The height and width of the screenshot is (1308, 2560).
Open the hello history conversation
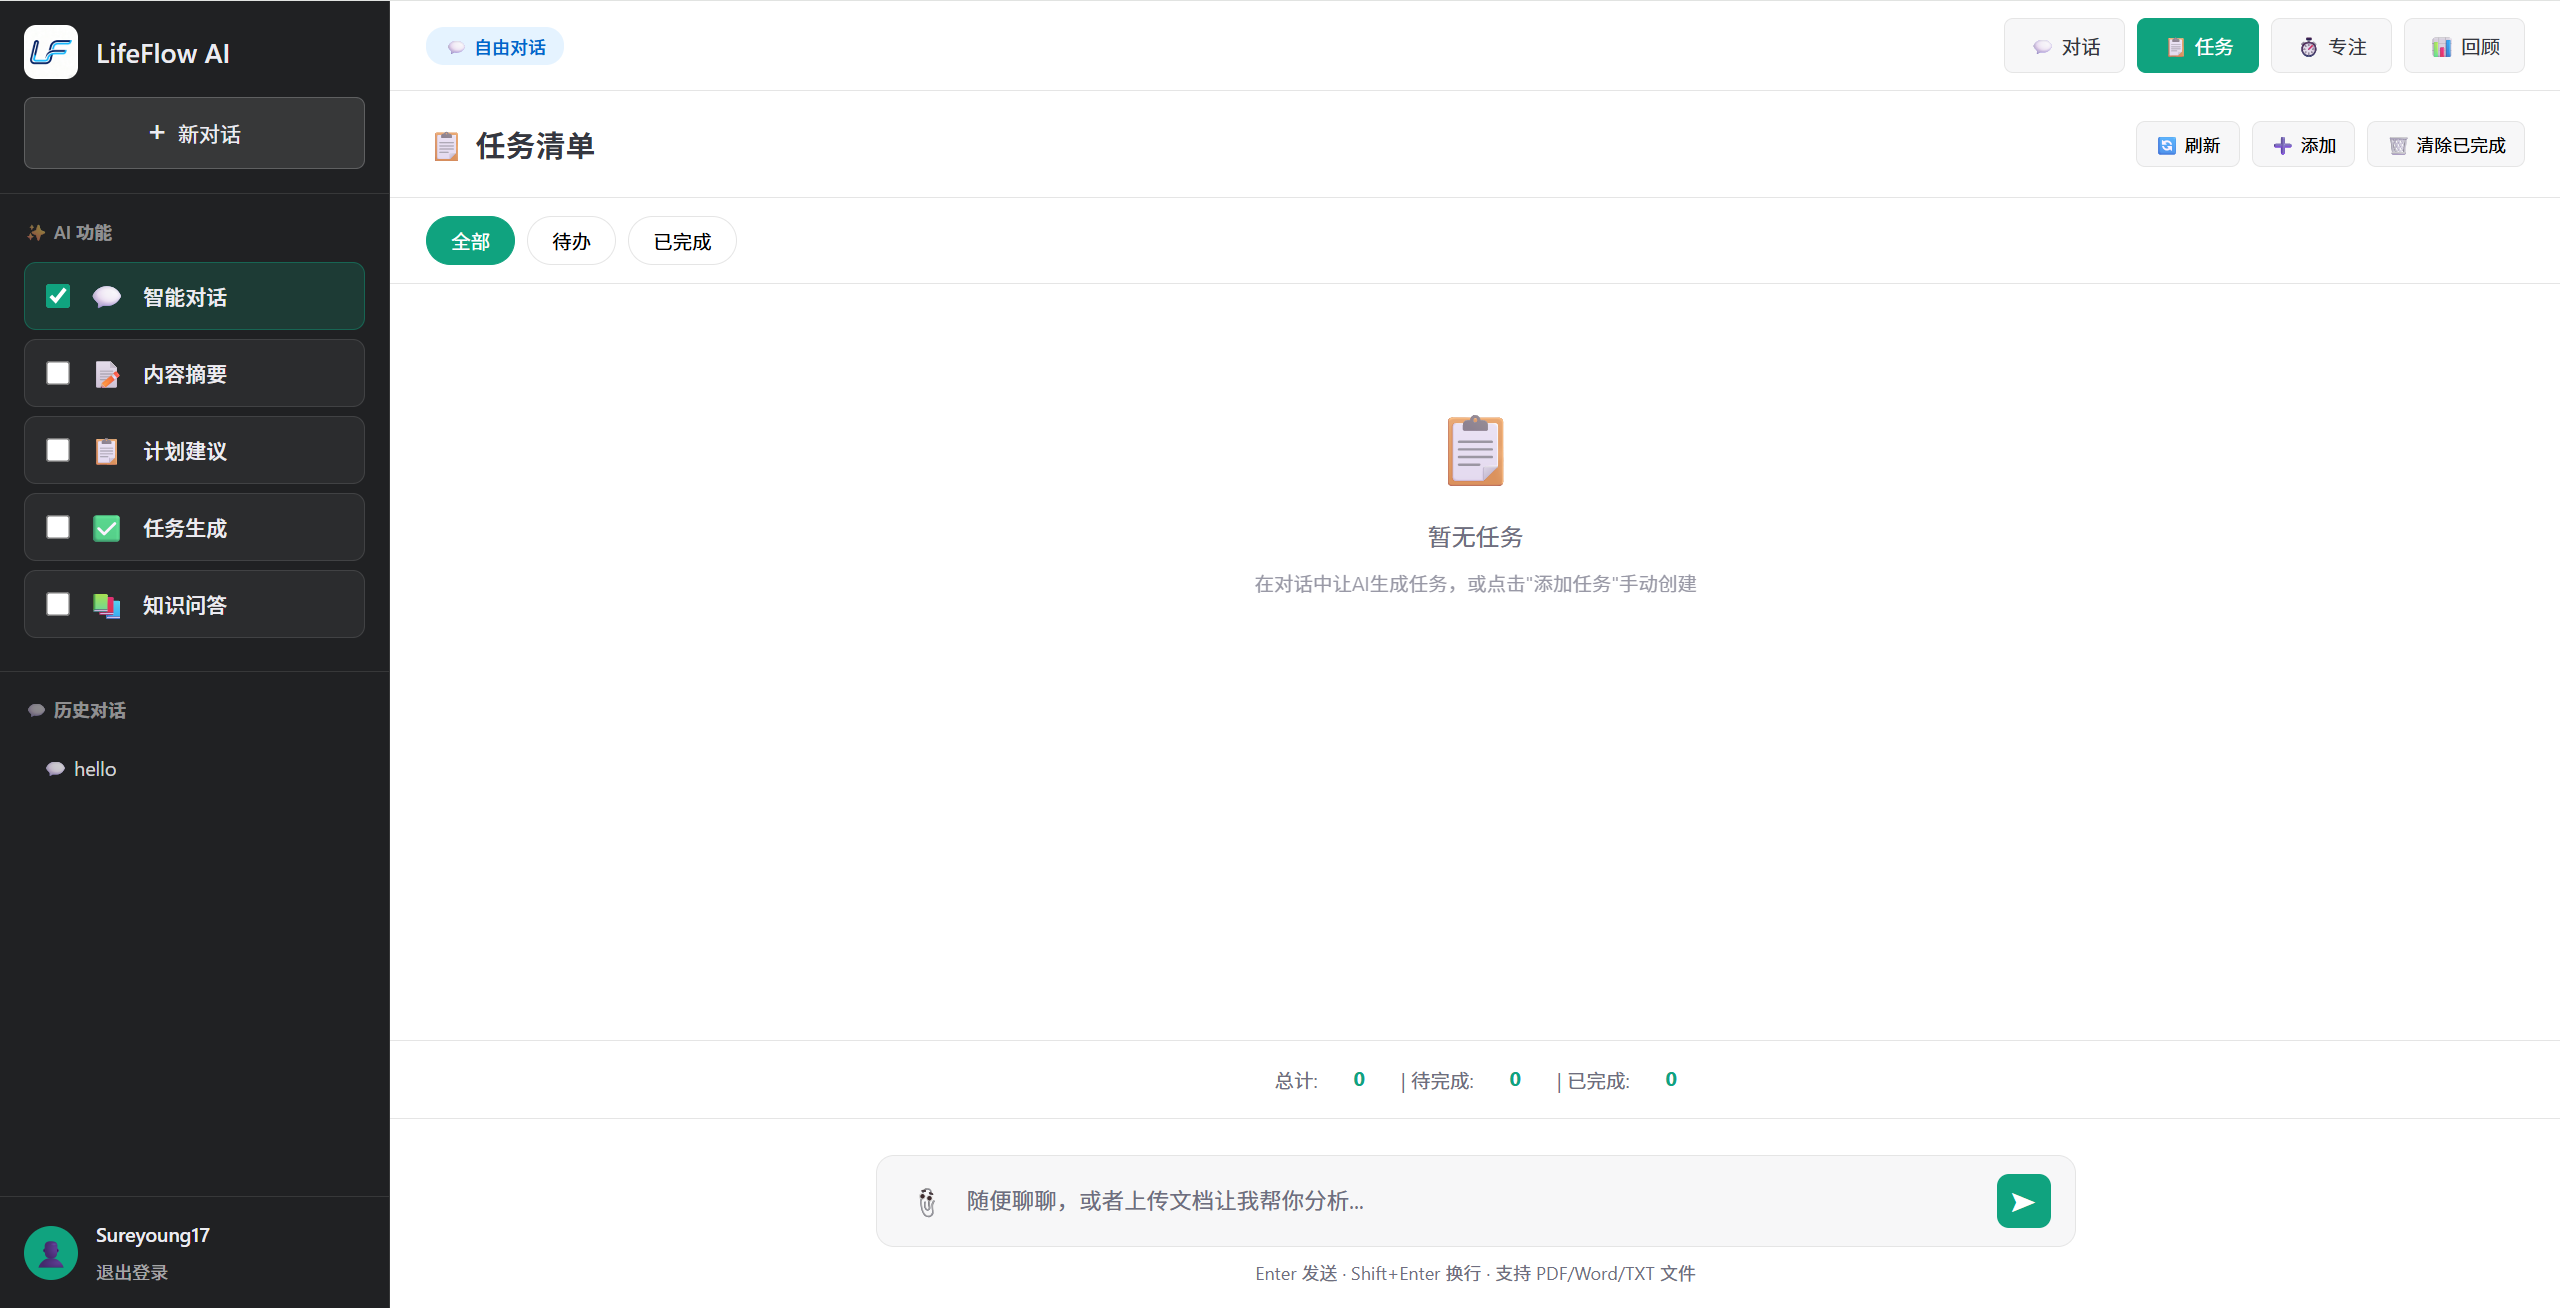pos(95,769)
